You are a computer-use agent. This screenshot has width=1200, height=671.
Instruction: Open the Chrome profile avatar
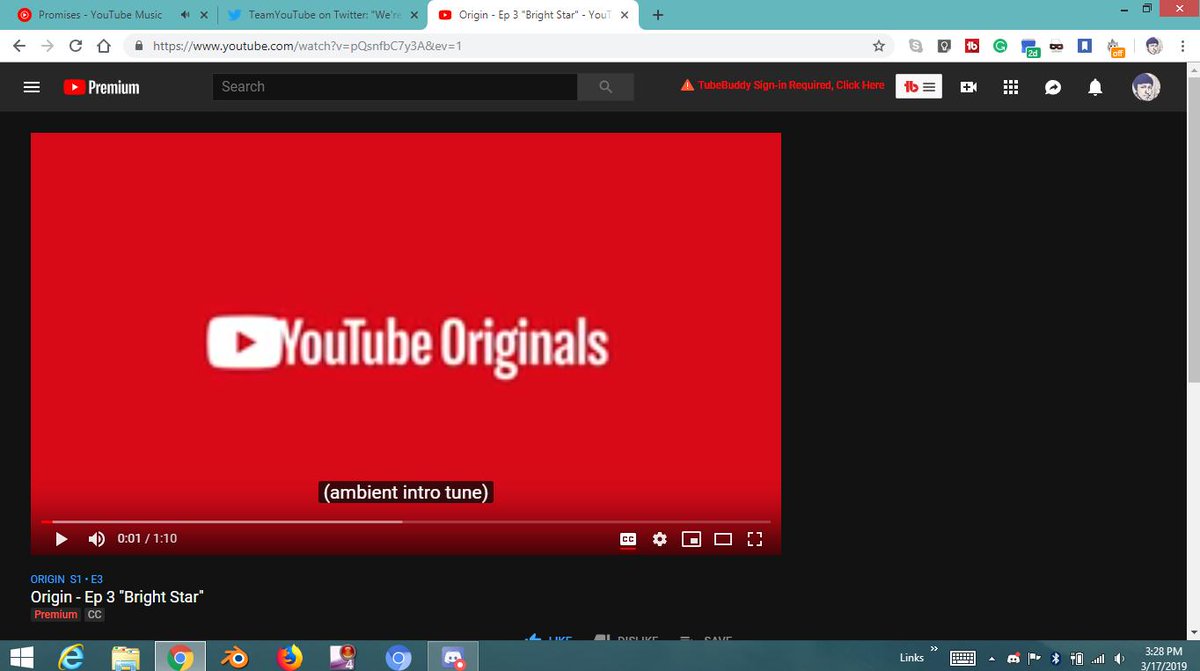pos(1153,46)
